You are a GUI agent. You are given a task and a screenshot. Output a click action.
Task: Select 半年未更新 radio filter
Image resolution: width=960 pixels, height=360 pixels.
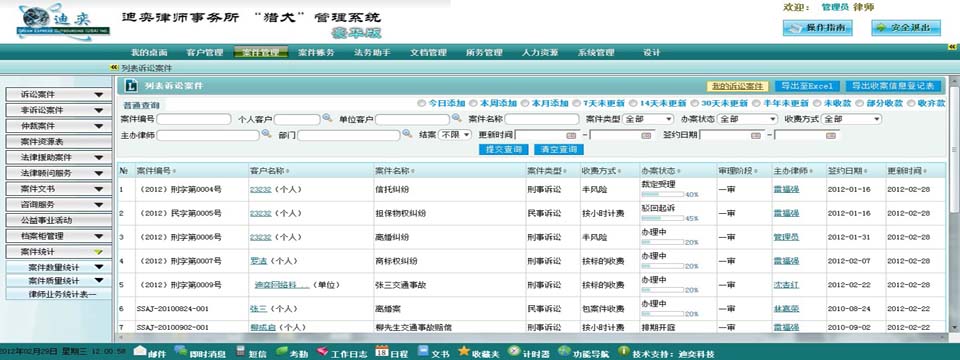pos(756,103)
